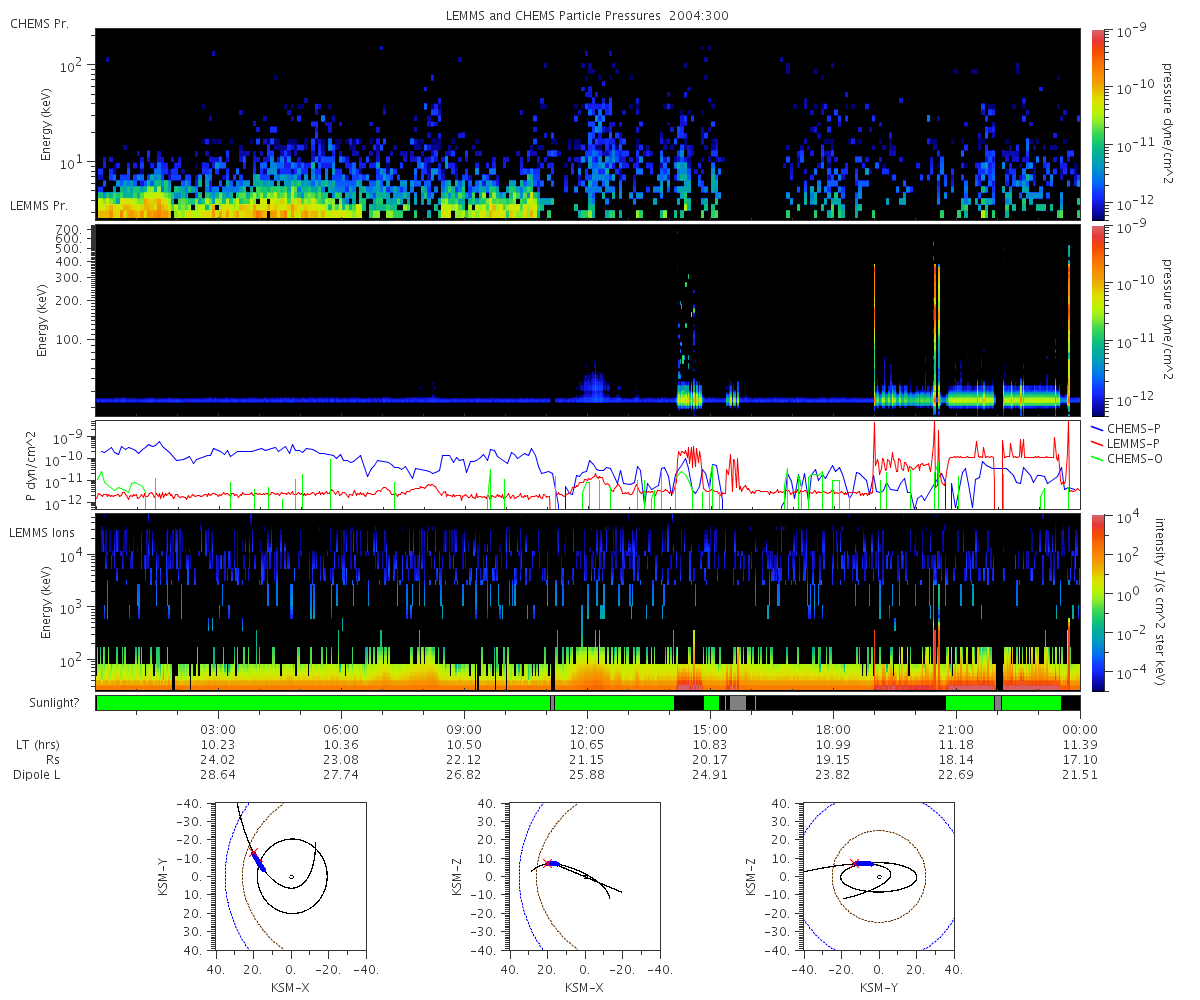
Task: Click the 'LEMMS Ions' panel label
Action: [x=41, y=532]
